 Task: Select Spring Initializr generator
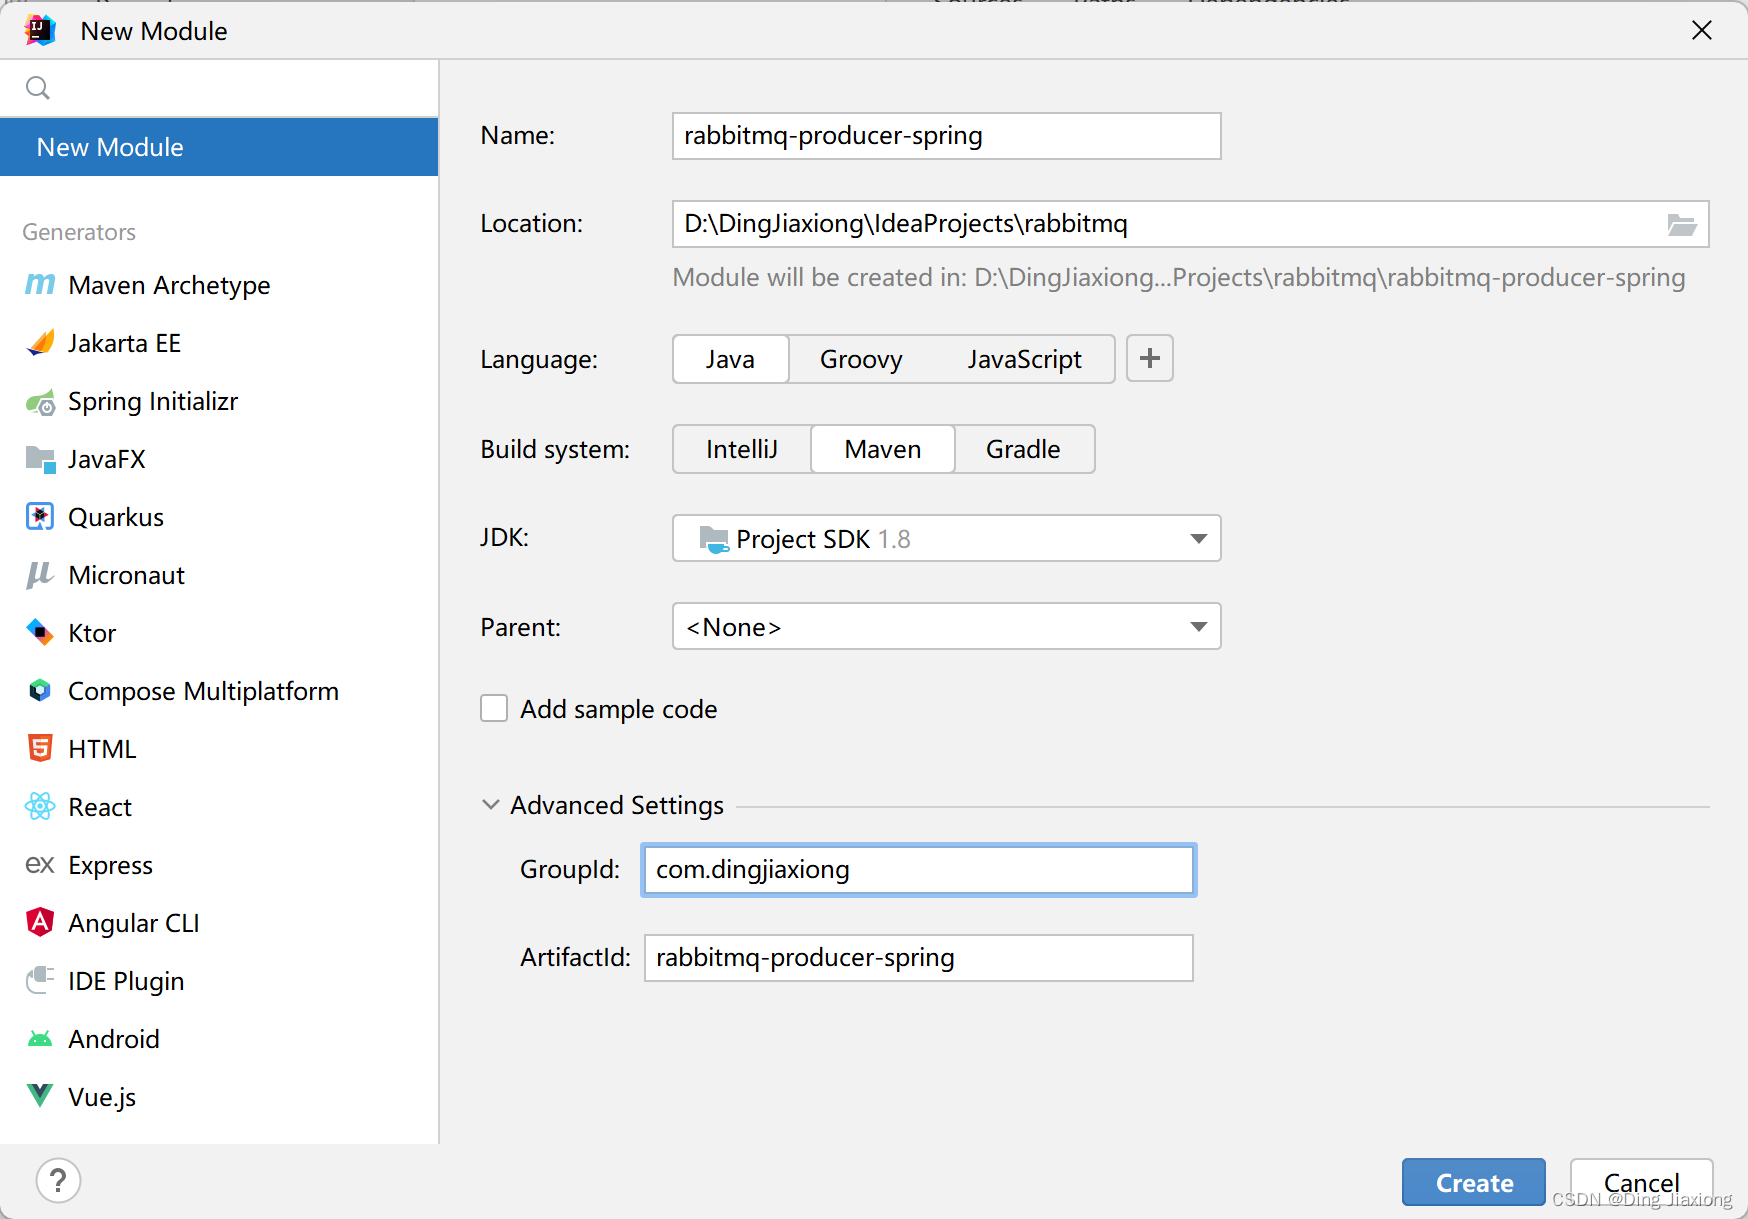click(219, 401)
